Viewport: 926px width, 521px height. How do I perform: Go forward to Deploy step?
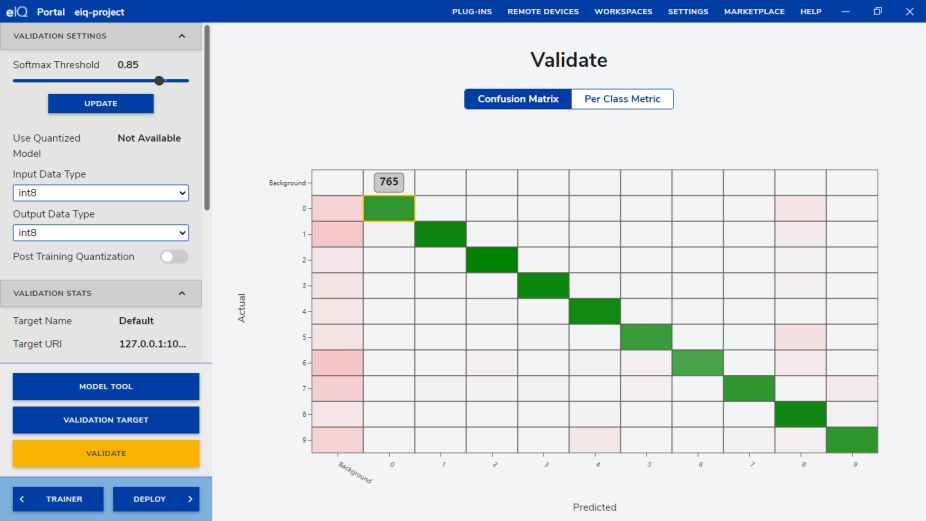[156, 499]
